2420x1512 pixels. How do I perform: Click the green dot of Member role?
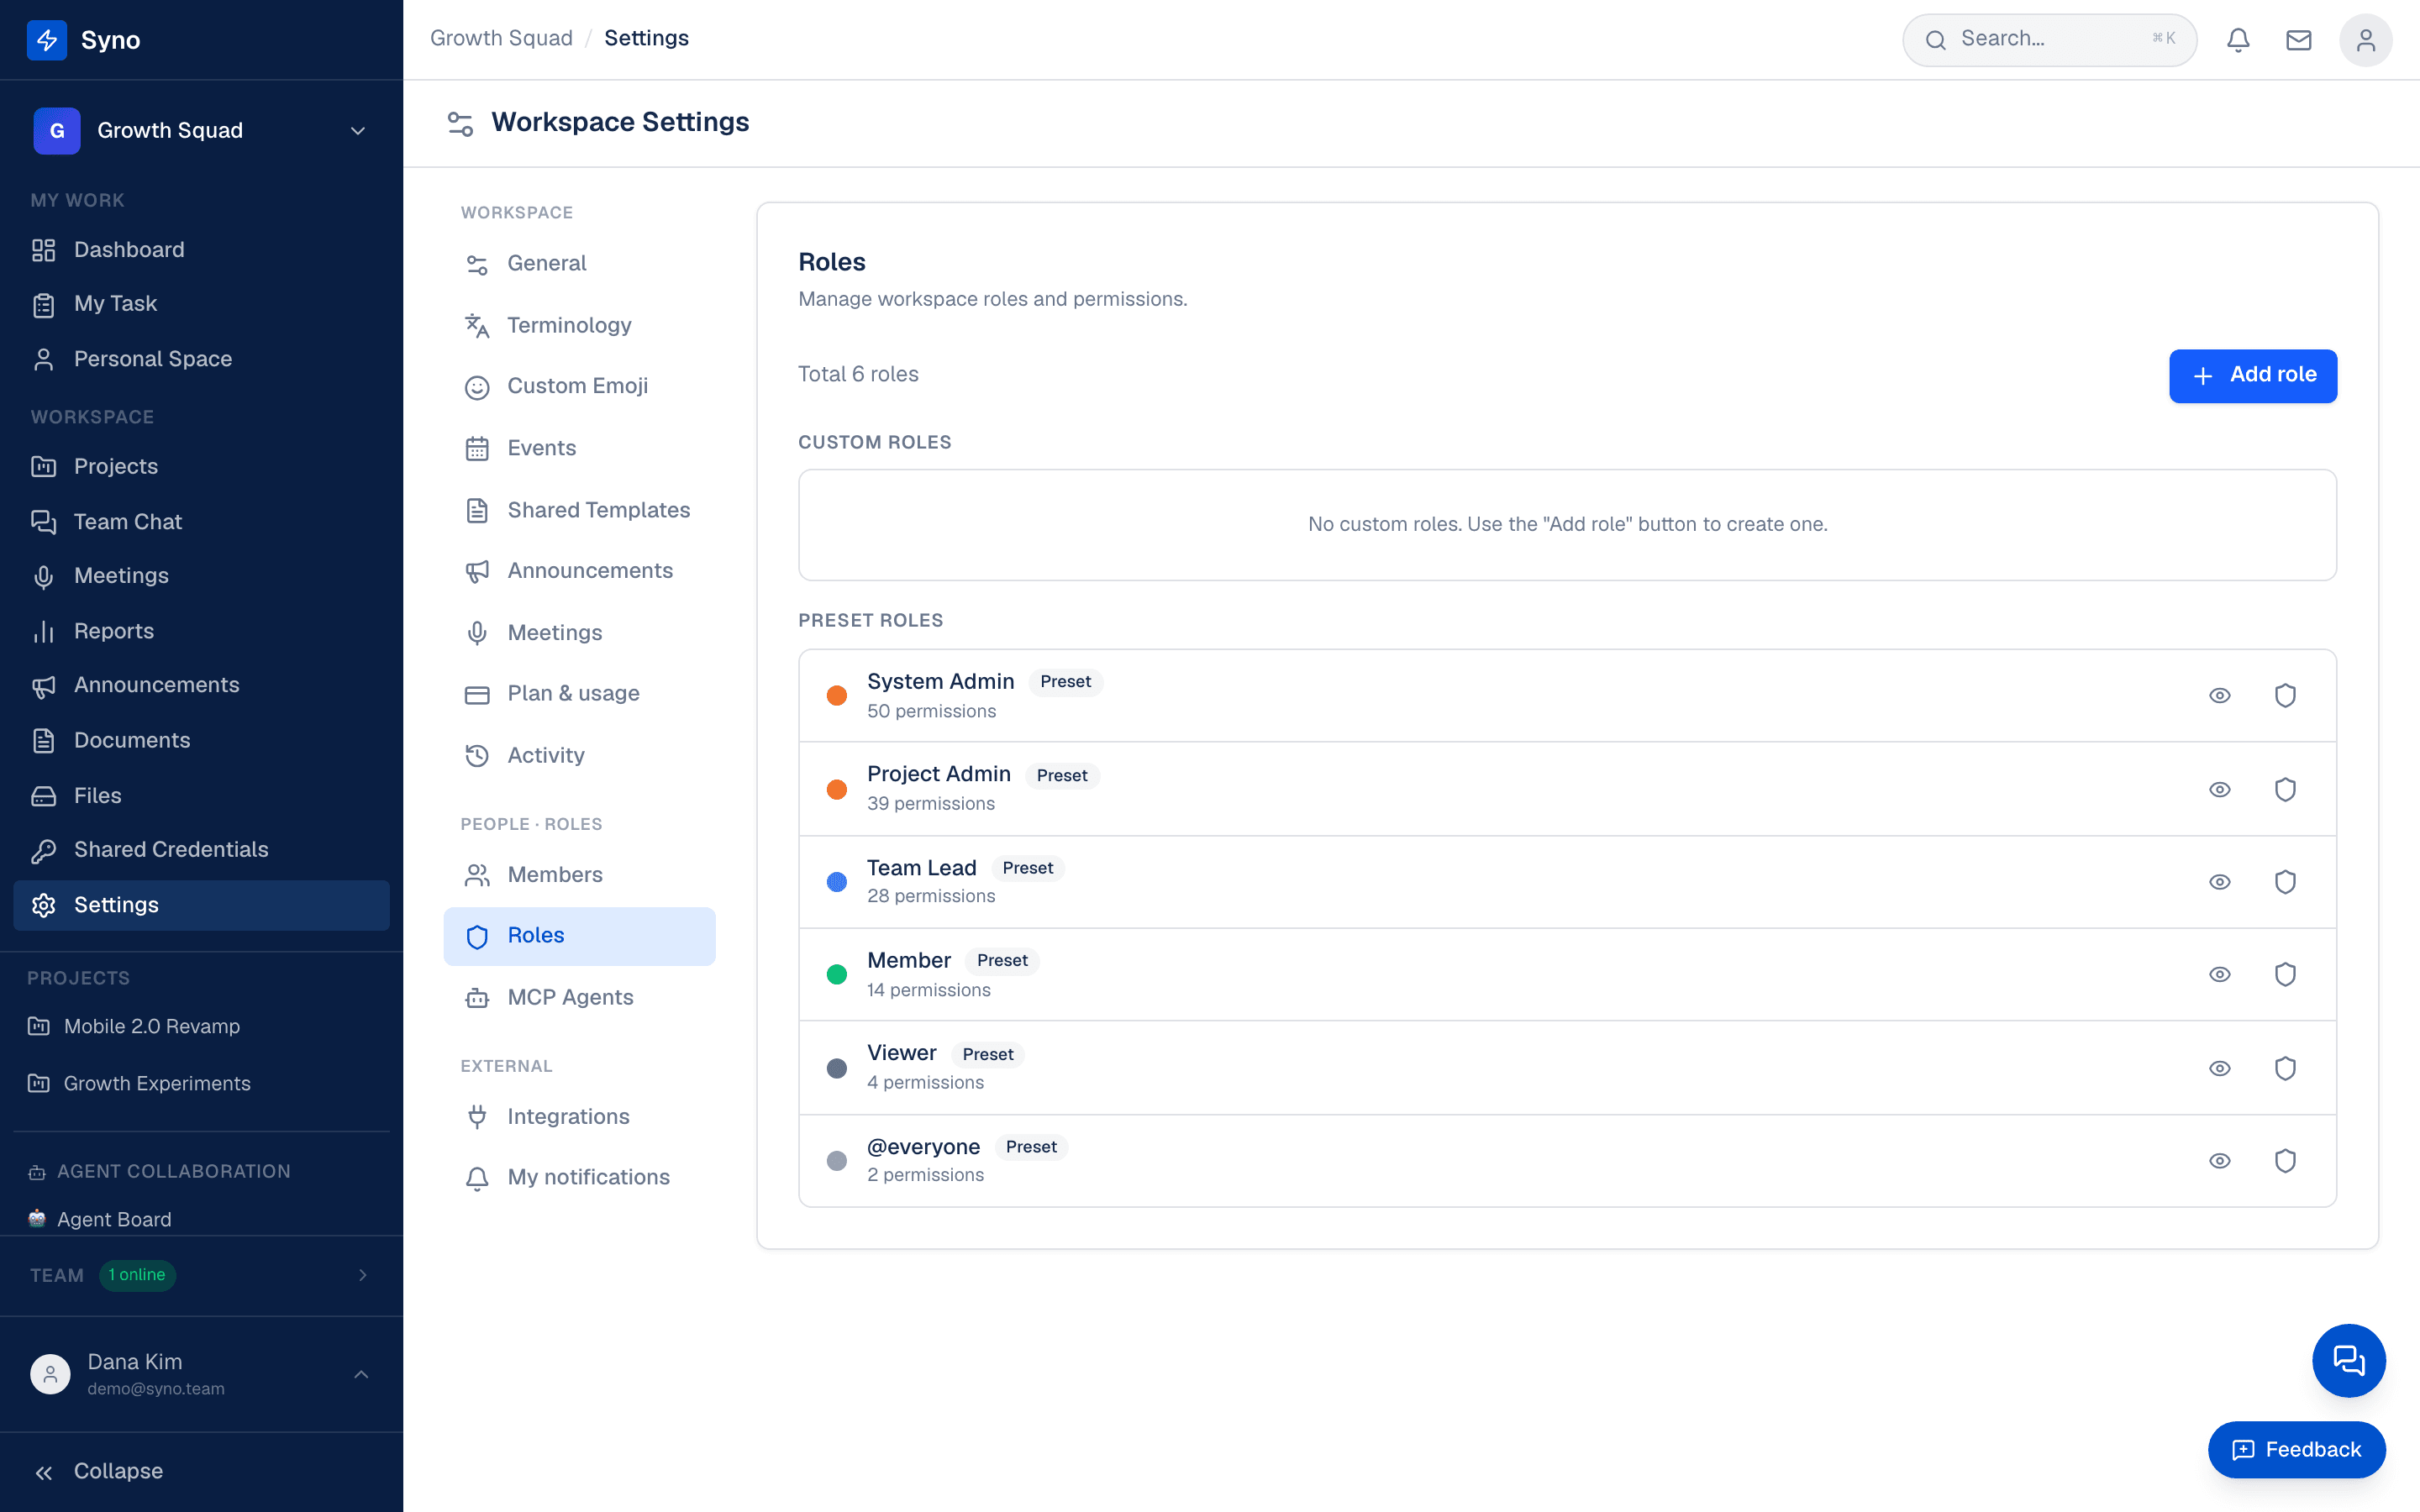pos(836,974)
